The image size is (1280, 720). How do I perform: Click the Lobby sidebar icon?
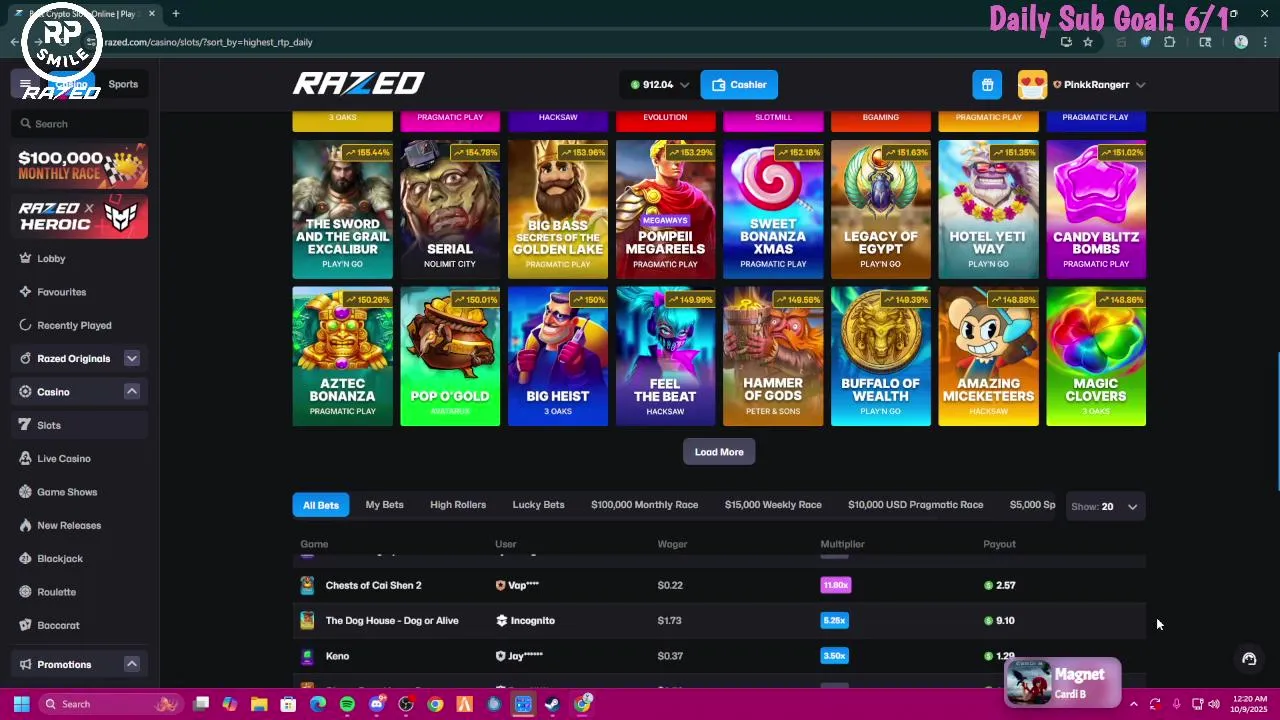click(x=25, y=258)
